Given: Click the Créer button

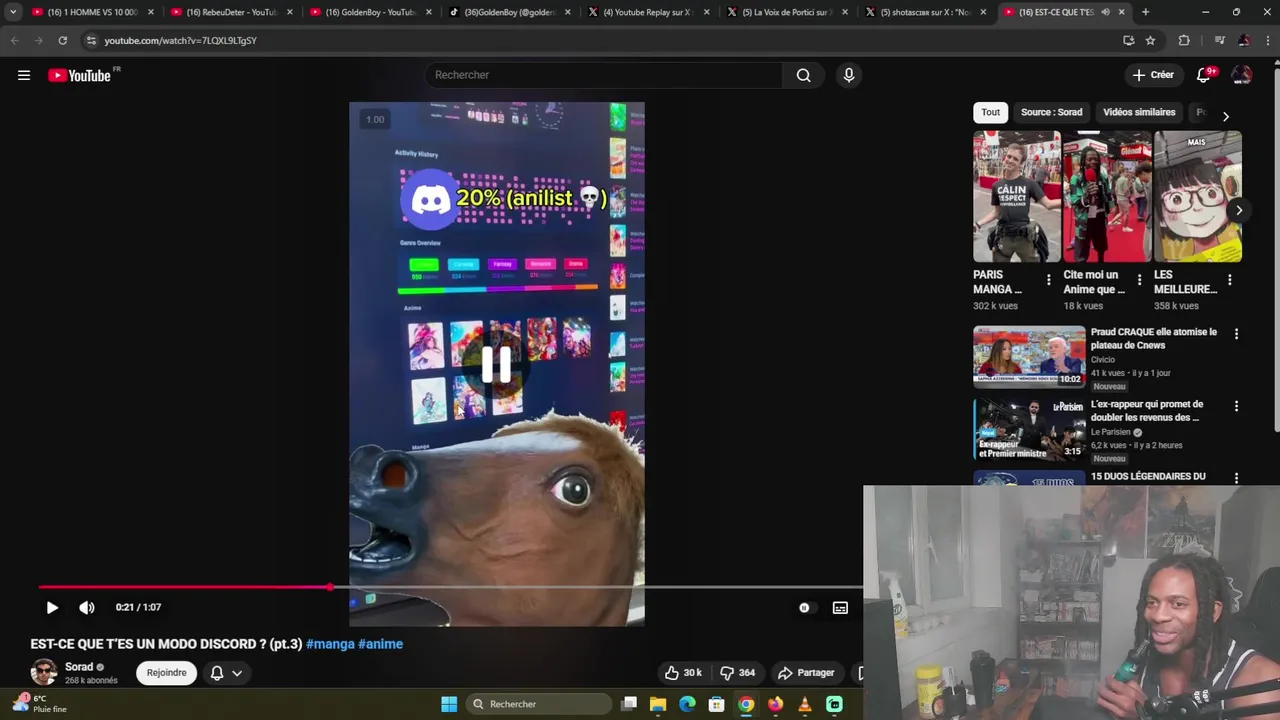Looking at the screenshot, I should 1153,75.
